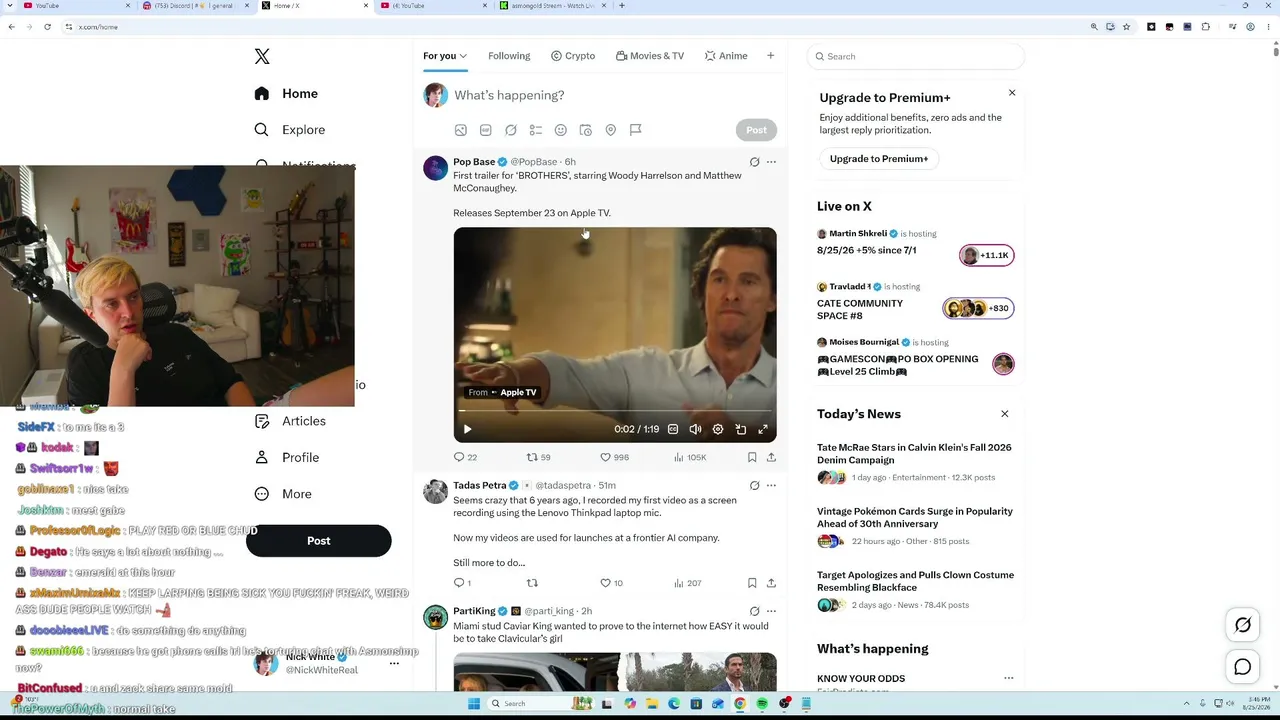Open Grok actions on Tadas Petra post
Image resolution: width=1280 pixels, height=720 pixels.
click(754, 486)
